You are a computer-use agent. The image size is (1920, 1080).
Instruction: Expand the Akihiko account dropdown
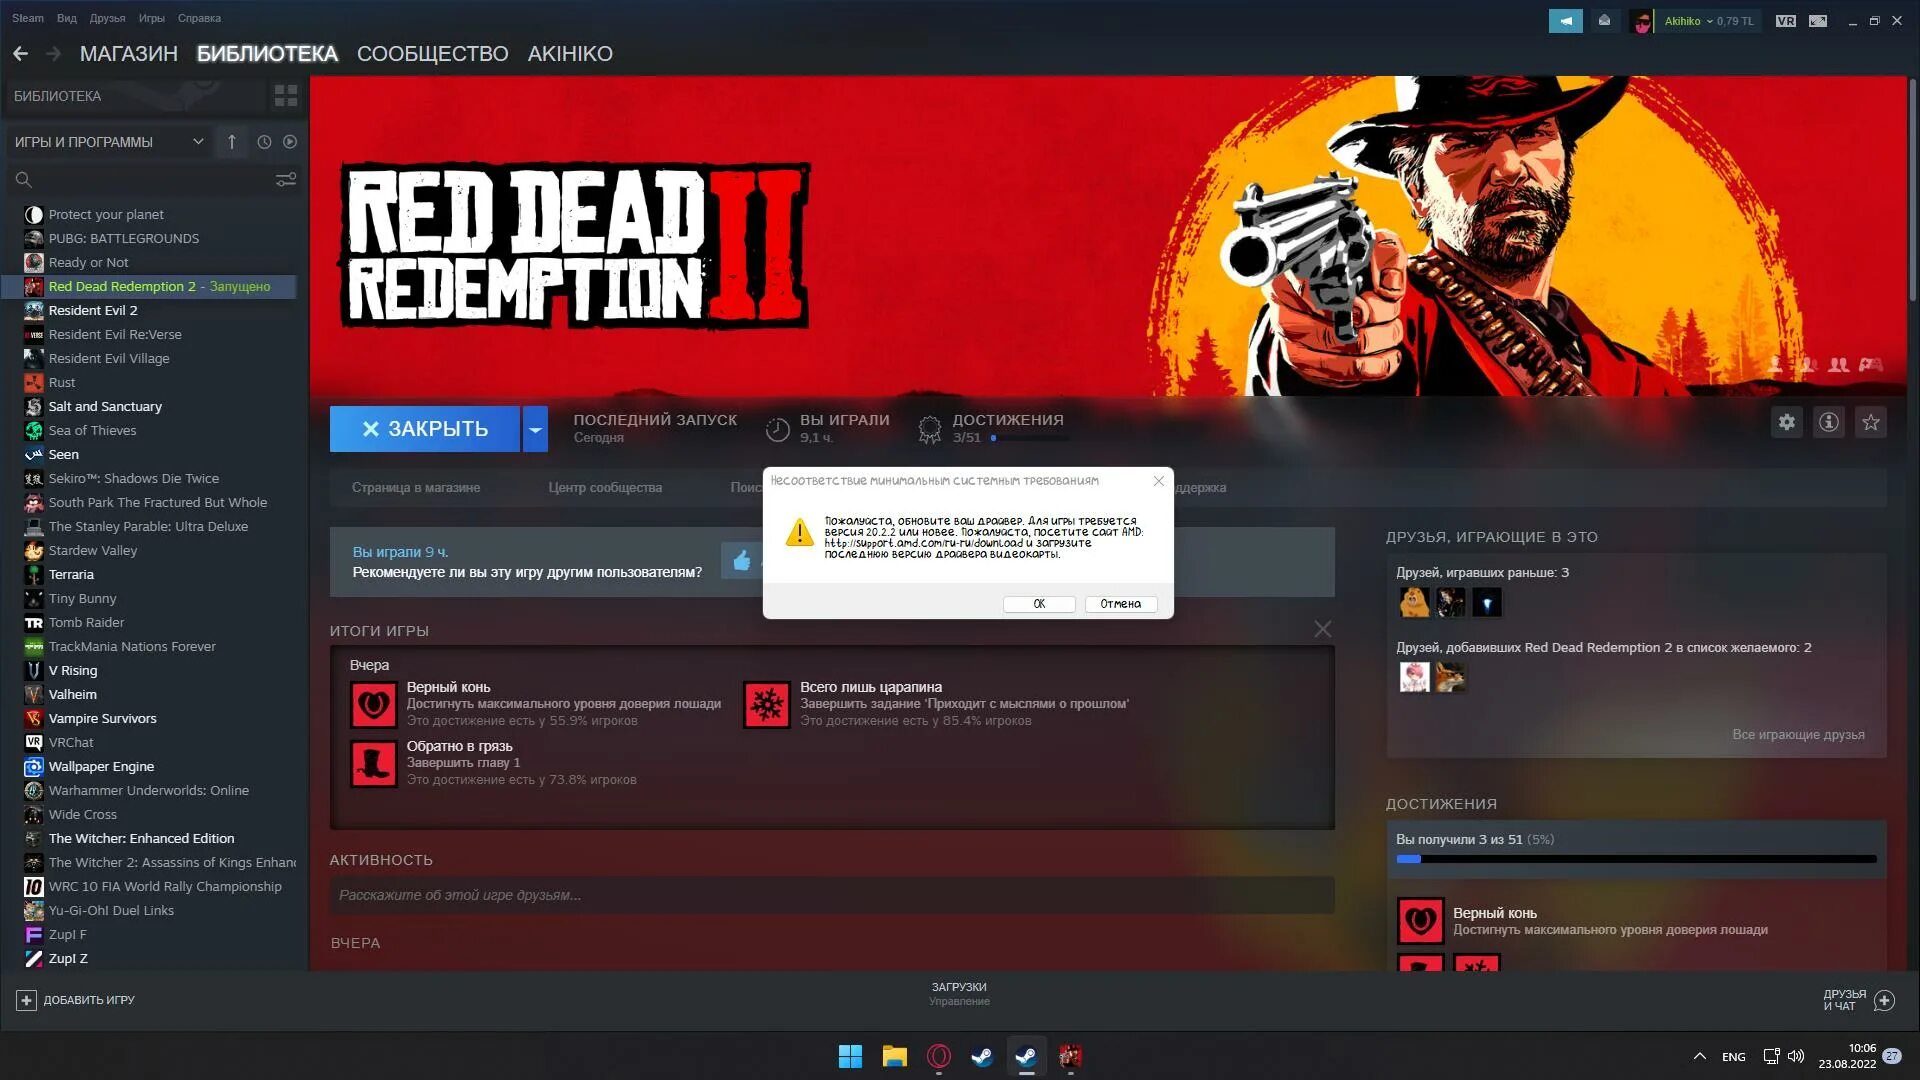tap(1709, 21)
